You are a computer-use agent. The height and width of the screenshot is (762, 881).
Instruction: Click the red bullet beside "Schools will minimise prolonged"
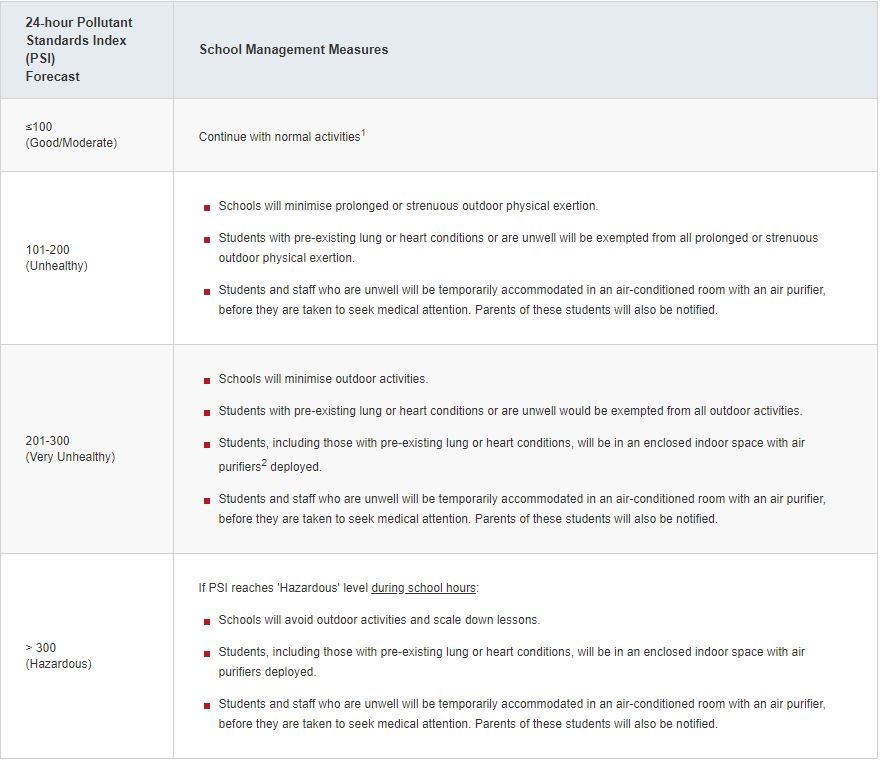click(207, 207)
